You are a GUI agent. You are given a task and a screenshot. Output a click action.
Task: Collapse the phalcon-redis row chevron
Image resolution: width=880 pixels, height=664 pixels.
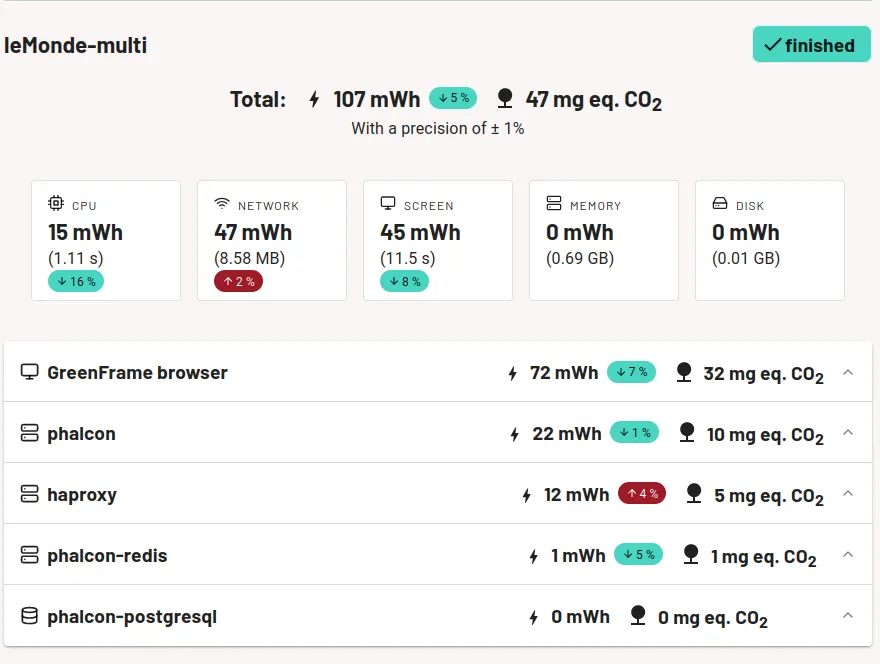848,555
